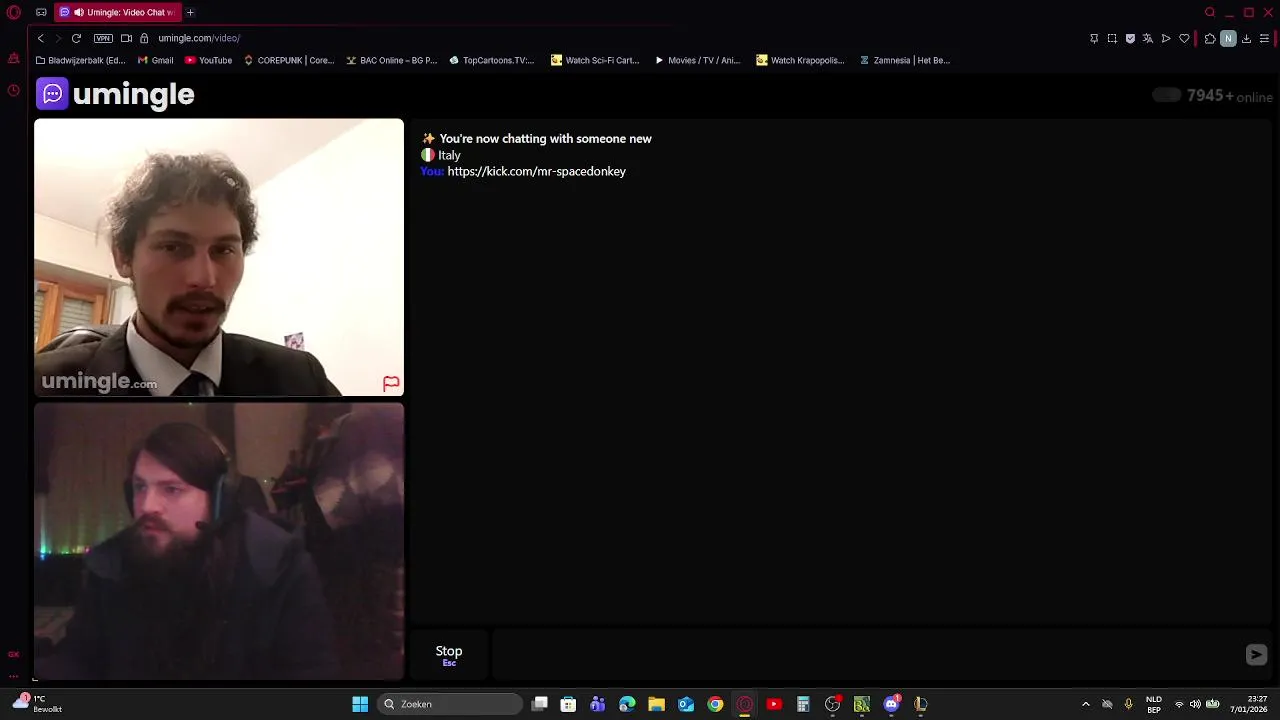Launch Discord from the taskbar
Viewport: 1280px width, 720px height.
891,704
